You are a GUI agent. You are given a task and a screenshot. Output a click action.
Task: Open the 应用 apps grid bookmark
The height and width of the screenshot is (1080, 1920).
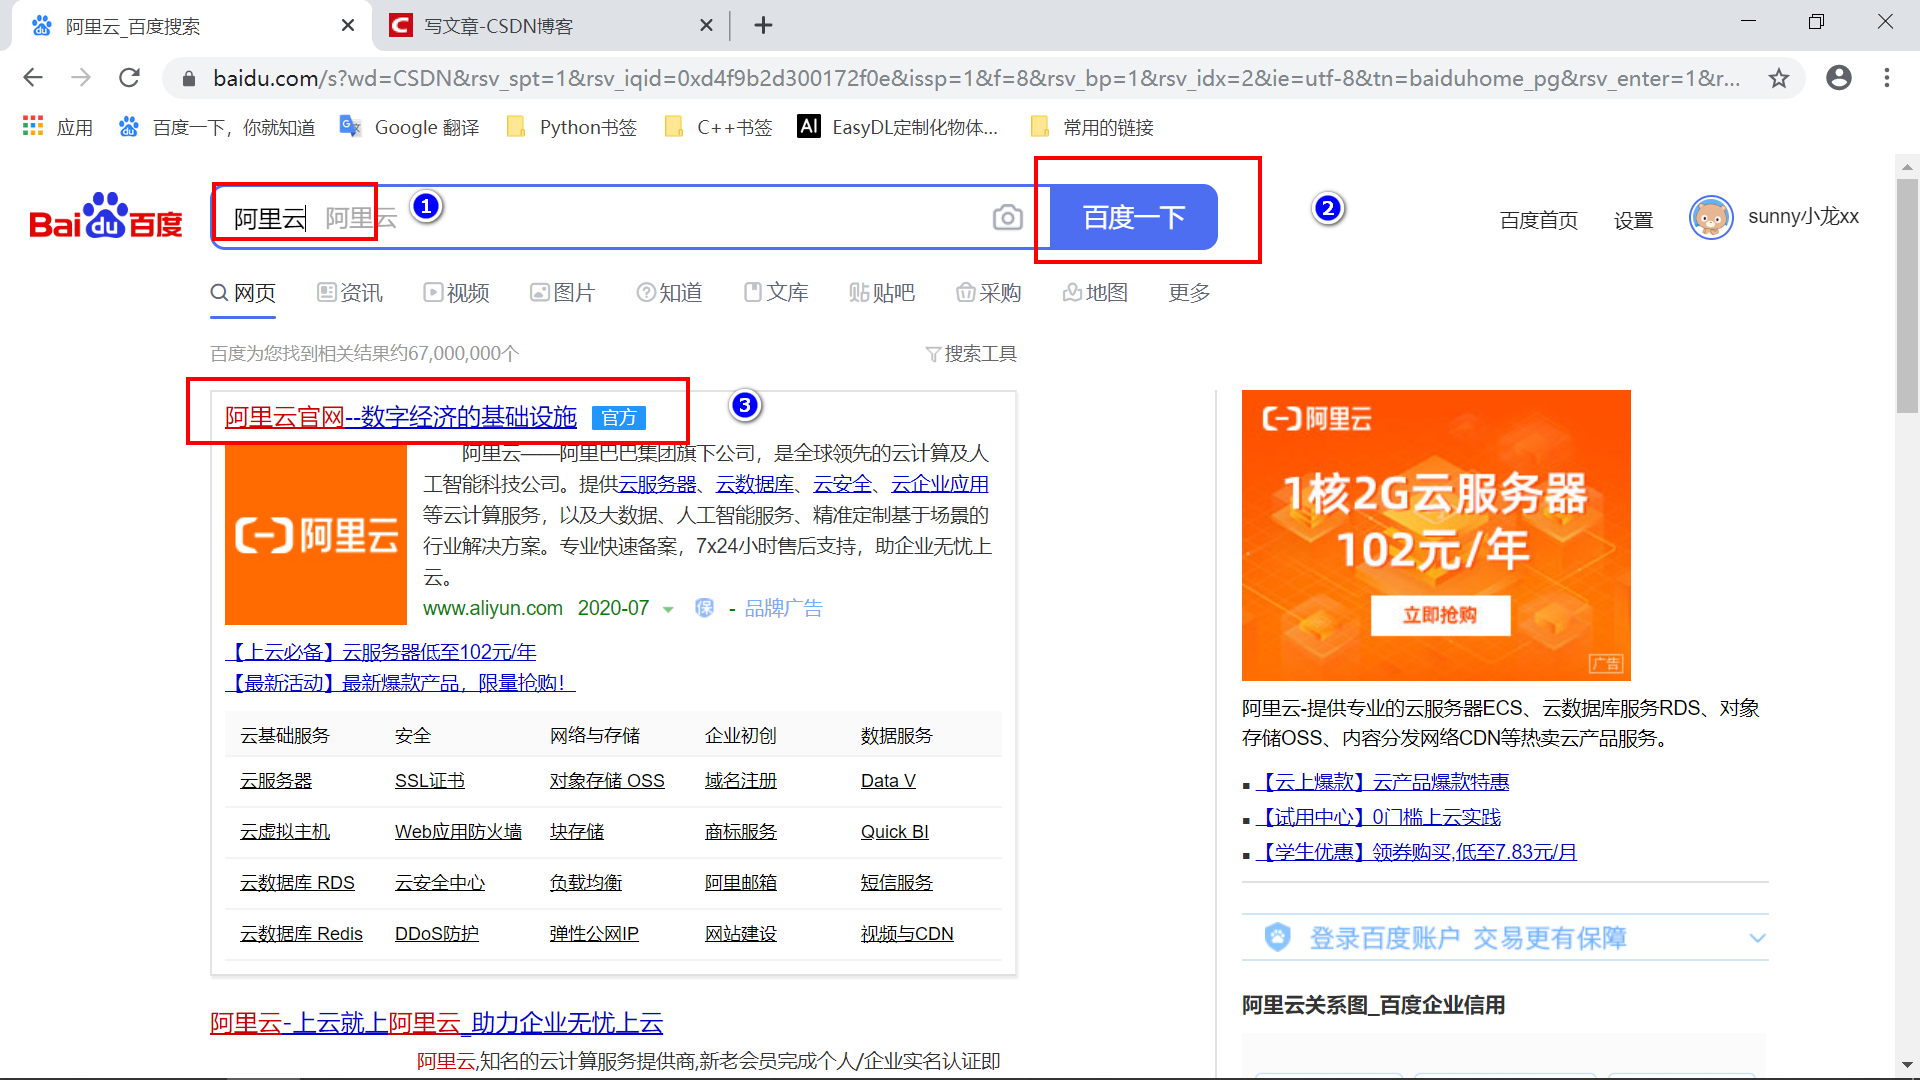tap(58, 127)
